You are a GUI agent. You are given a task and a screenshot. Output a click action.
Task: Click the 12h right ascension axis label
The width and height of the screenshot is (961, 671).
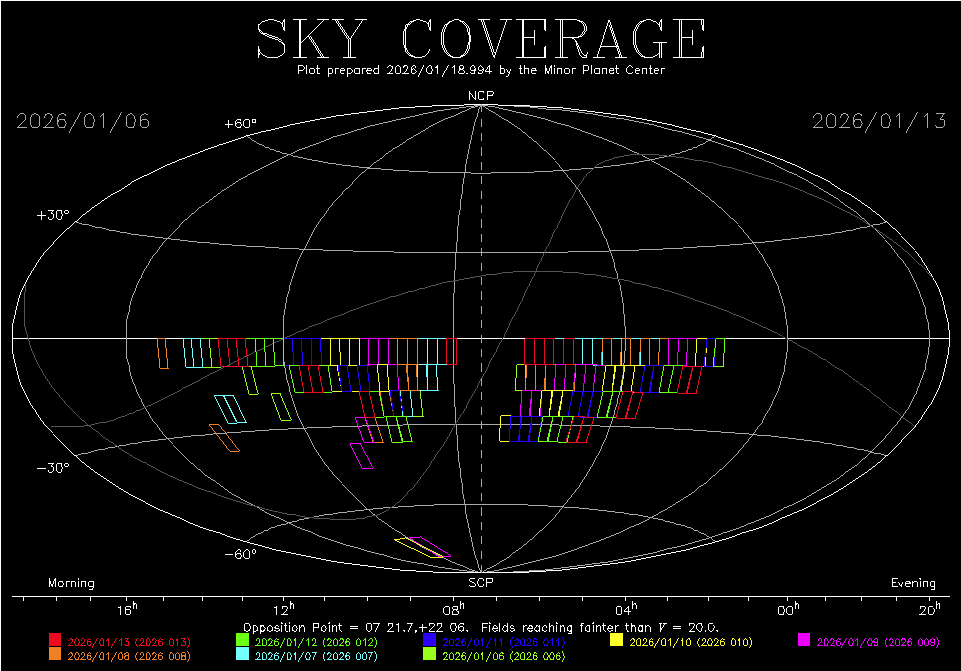click(x=285, y=609)
